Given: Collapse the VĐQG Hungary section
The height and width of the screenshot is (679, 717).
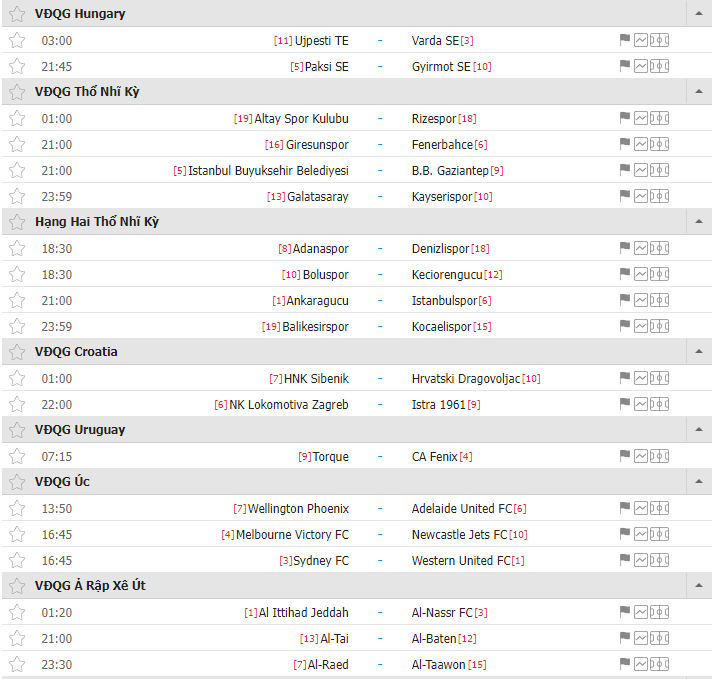Looking at the screenshot, I should (x=699, y=14).
